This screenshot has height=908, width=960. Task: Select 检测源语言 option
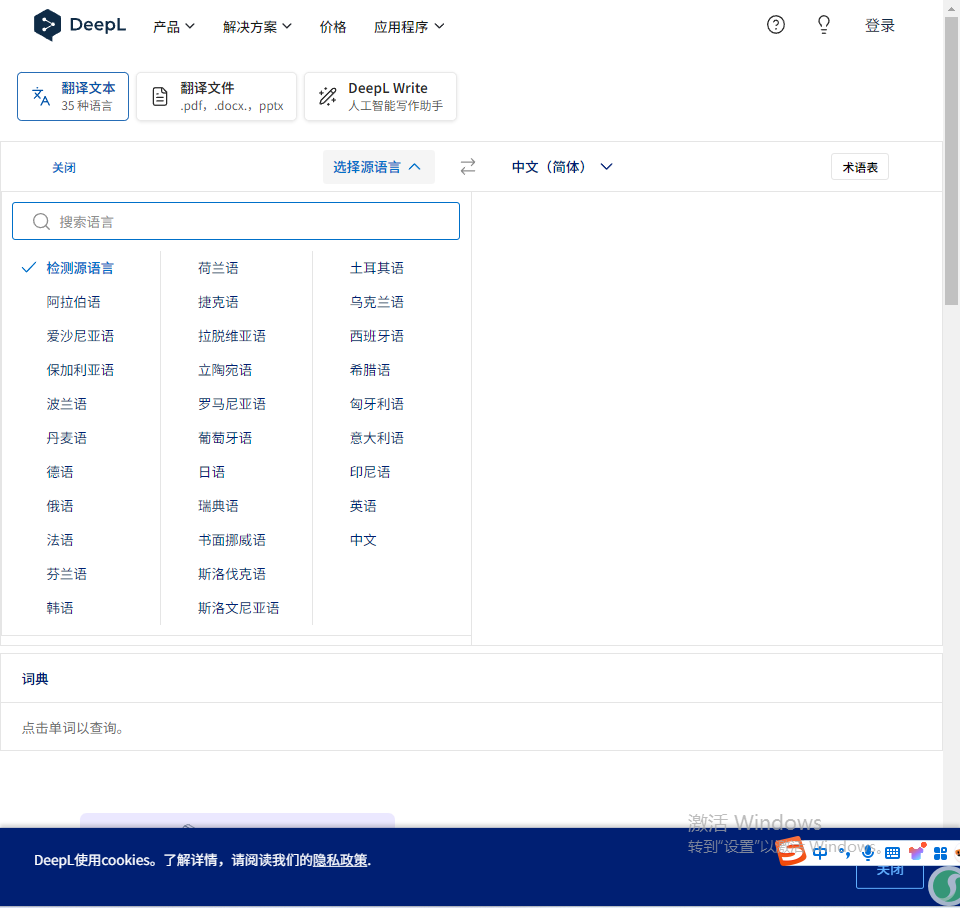pyautogui.click(x=80, y=268)
